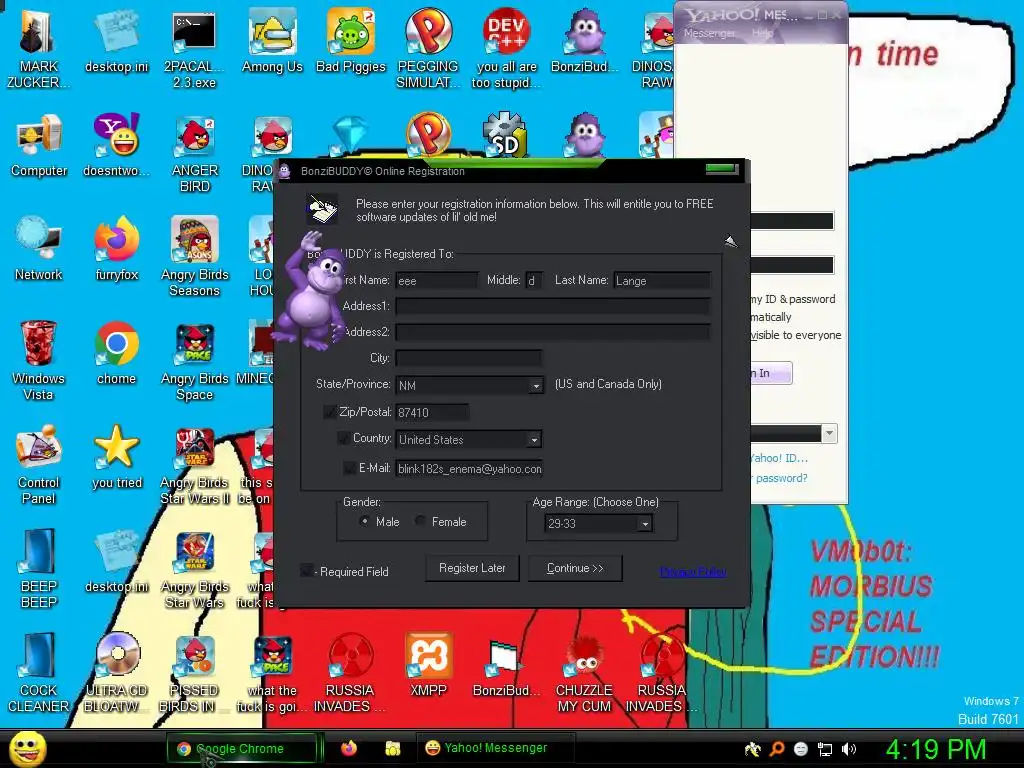The width and height of the screenshot is (1024, 768).
Task: Open the ANGER BIRD desktop icon
Action: coord(194,152)
